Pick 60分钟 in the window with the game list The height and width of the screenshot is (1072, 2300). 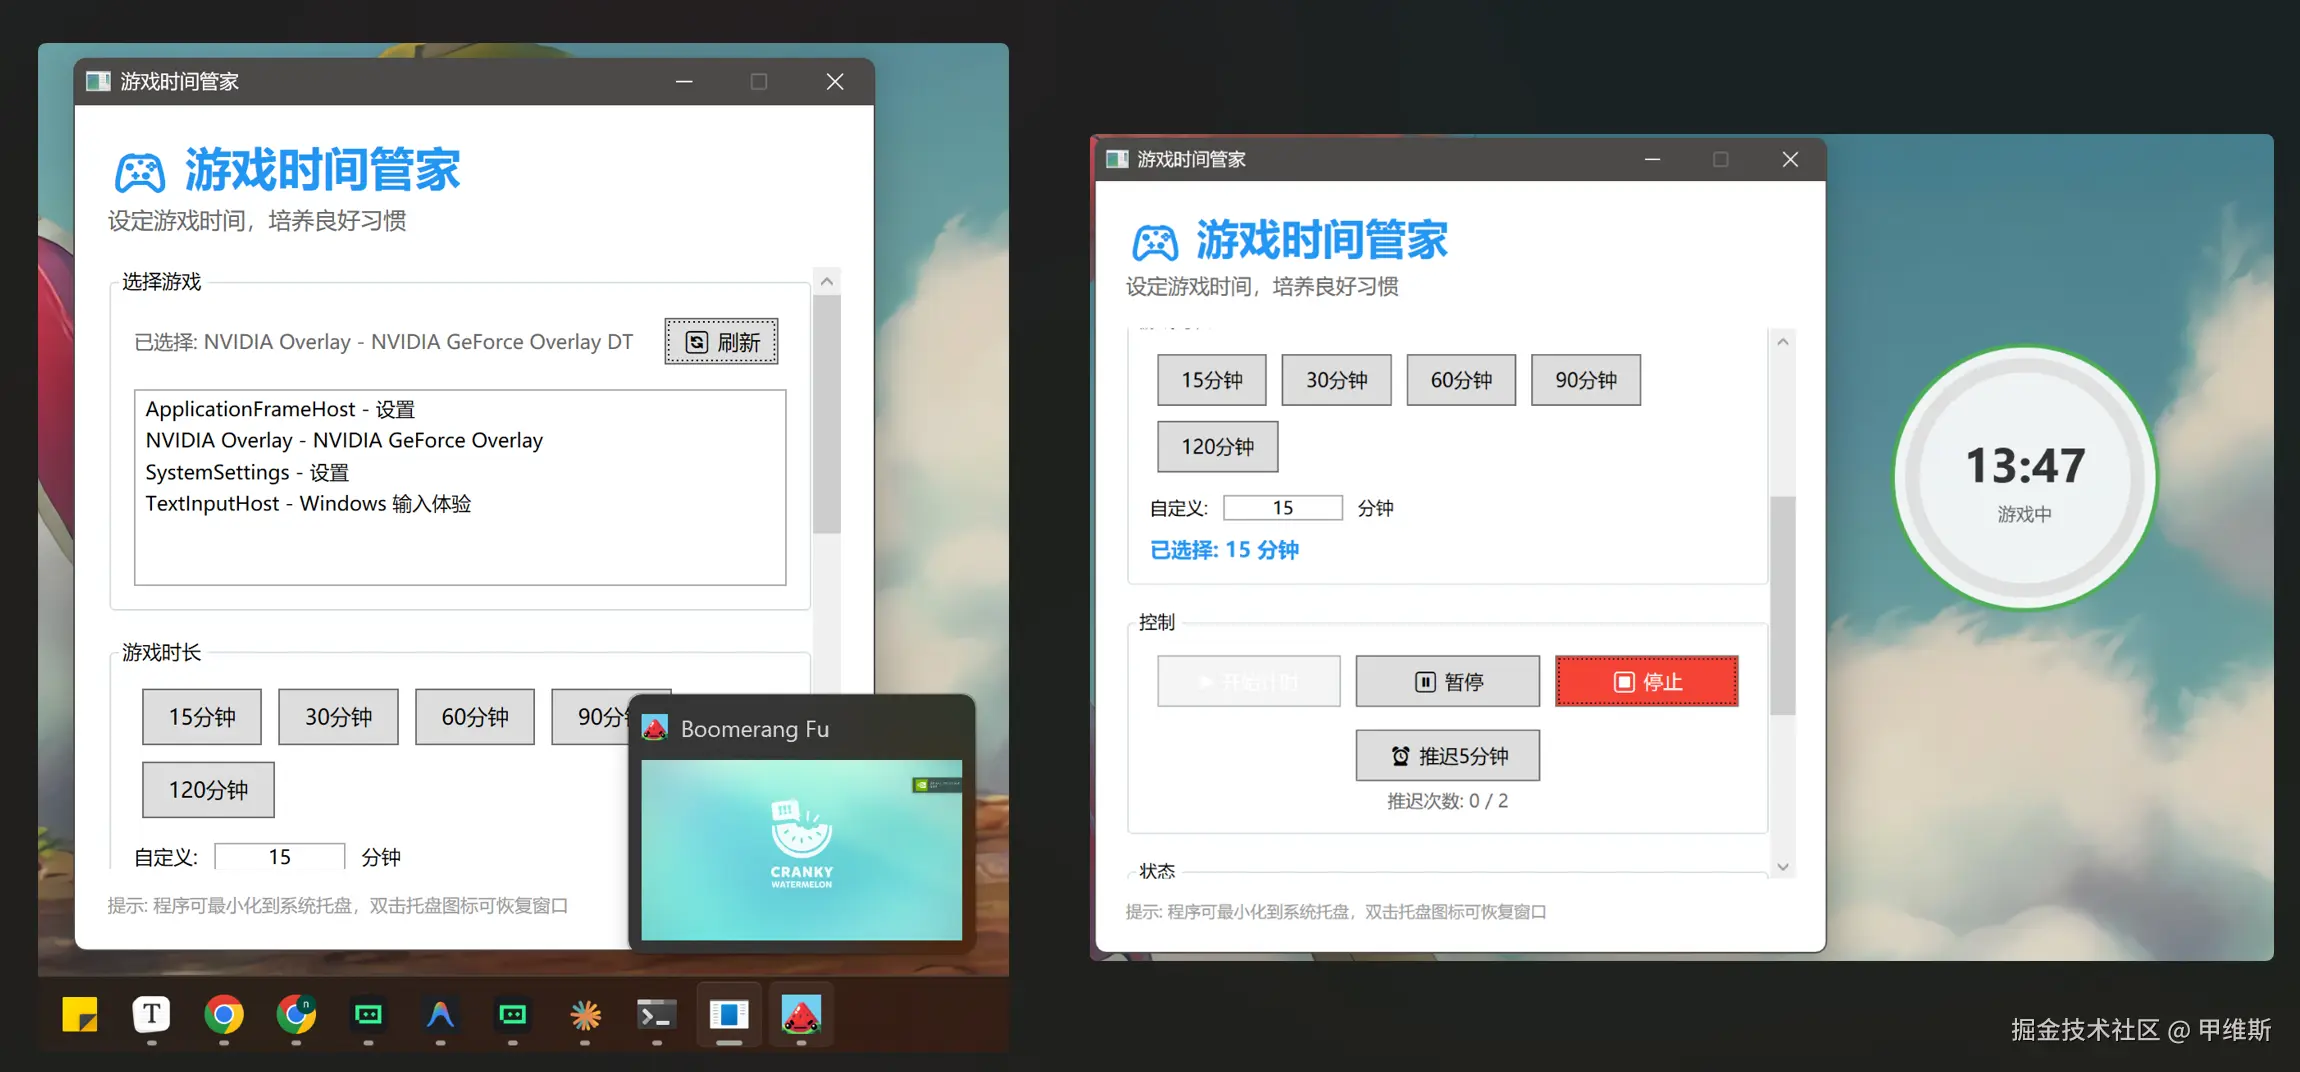(x=475, y=717)
